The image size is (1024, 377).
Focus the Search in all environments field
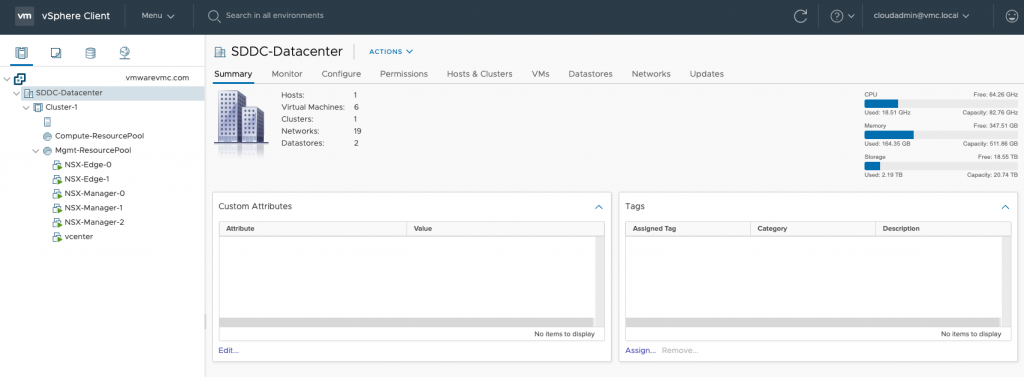(274, 15)
